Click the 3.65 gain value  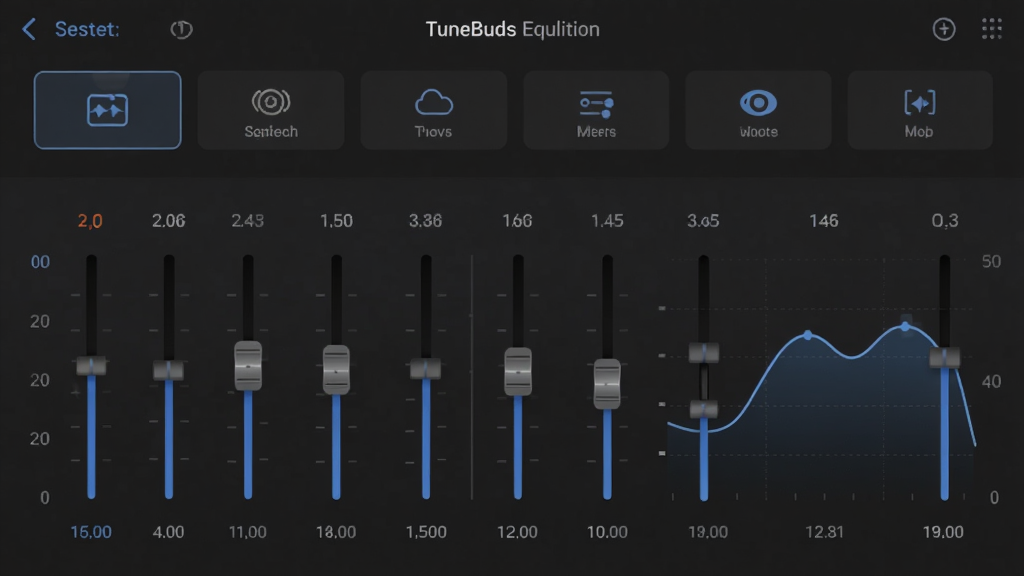[x=703, y=221]
